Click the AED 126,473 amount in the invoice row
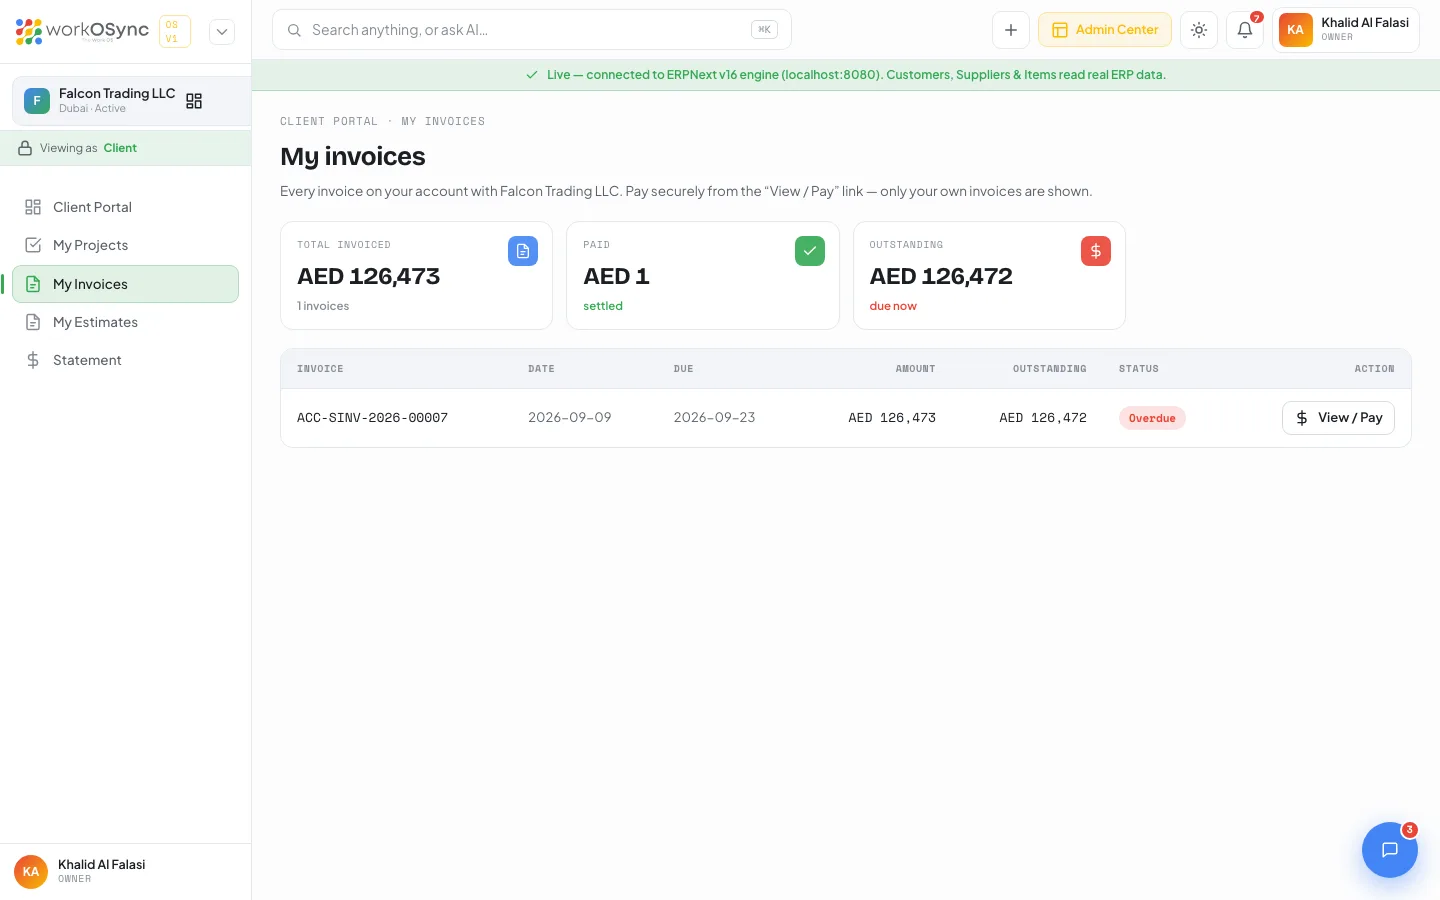This screenshot has width=1440, height=900. click(x=892, y=418)
